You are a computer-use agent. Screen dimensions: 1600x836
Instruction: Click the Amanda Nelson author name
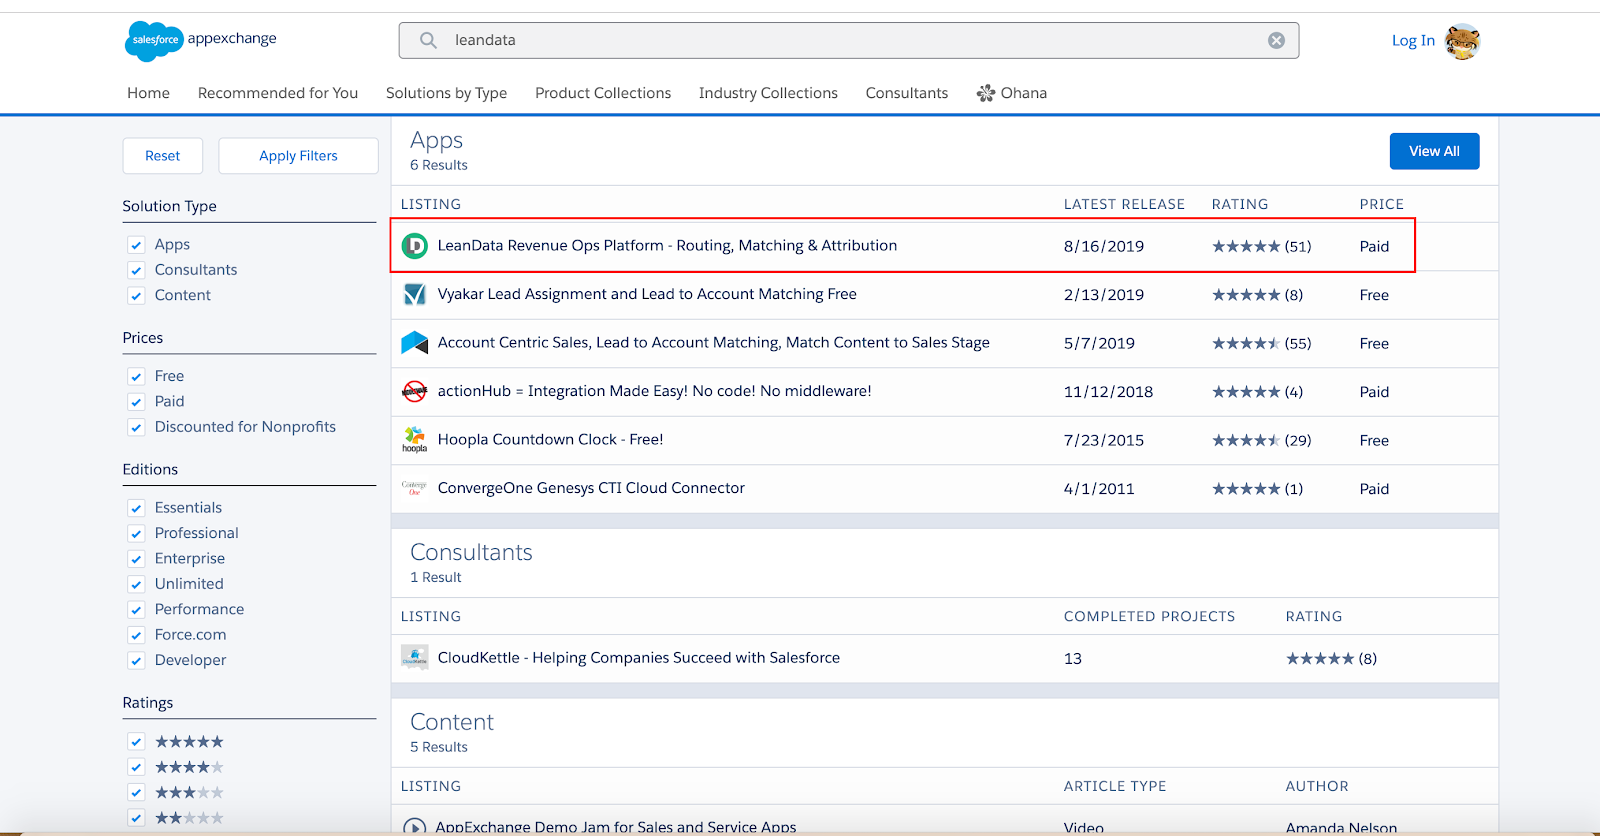coord(1341,828)
